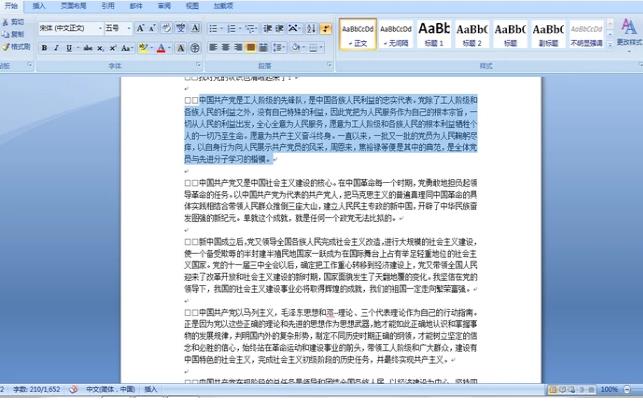Switch to the 加载项 (Add-ins) tab
This screenshot has width=643, height=401.
tap(223, 6)
